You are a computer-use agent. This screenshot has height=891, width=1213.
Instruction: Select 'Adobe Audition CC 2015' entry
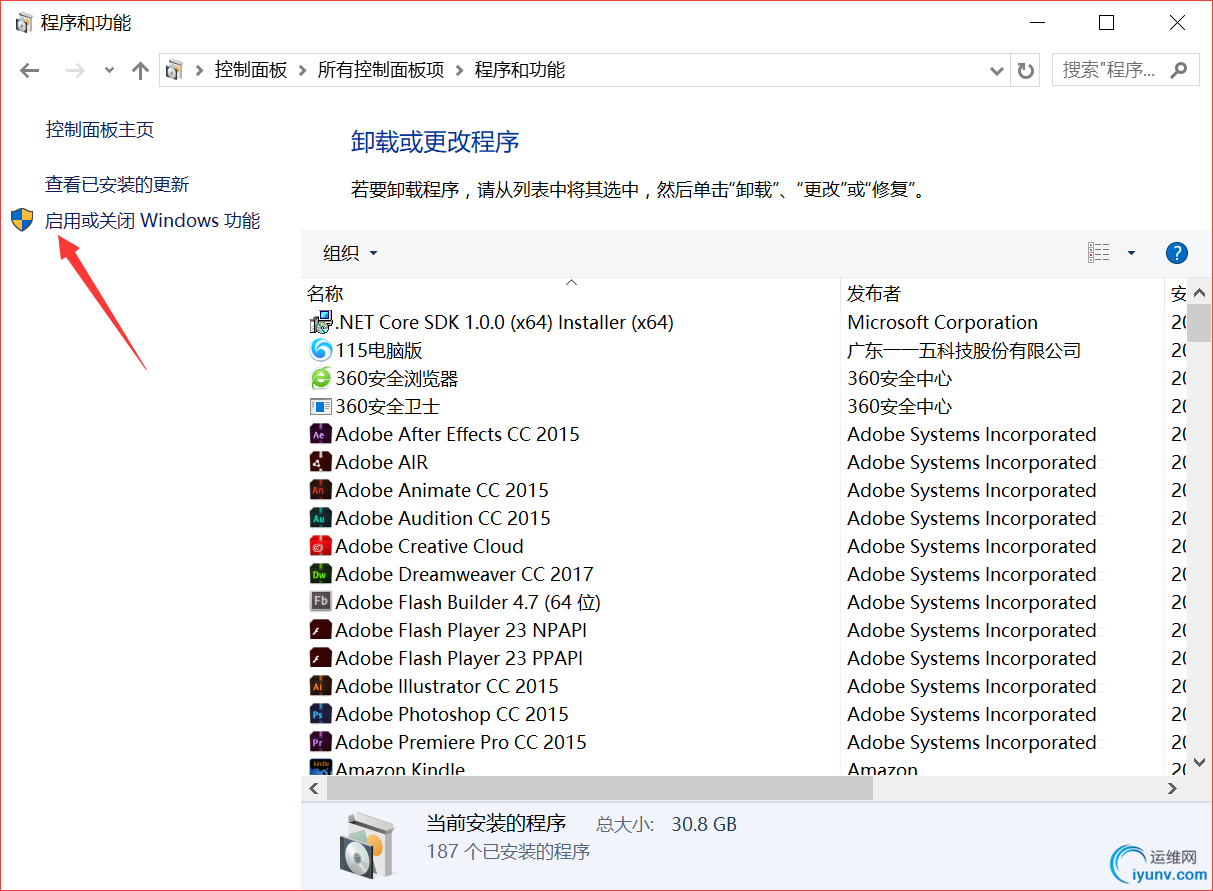(443, 518)
